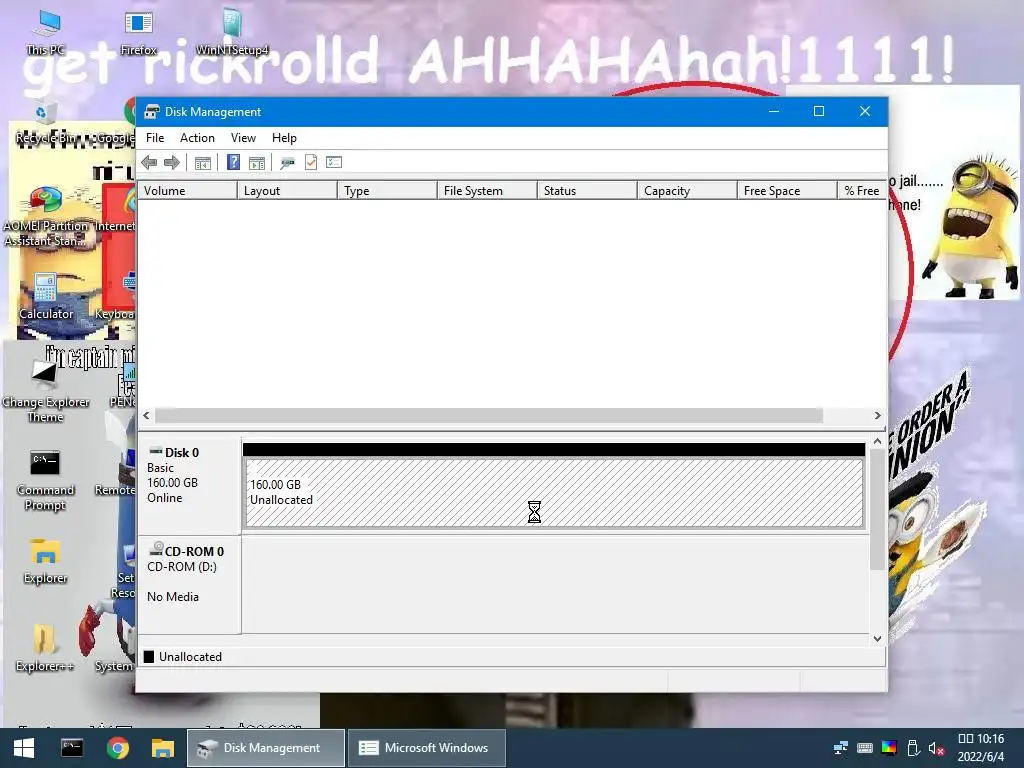Sort by the Type column header
This screenshot has height=768, width=1024.
click(387, 191)
